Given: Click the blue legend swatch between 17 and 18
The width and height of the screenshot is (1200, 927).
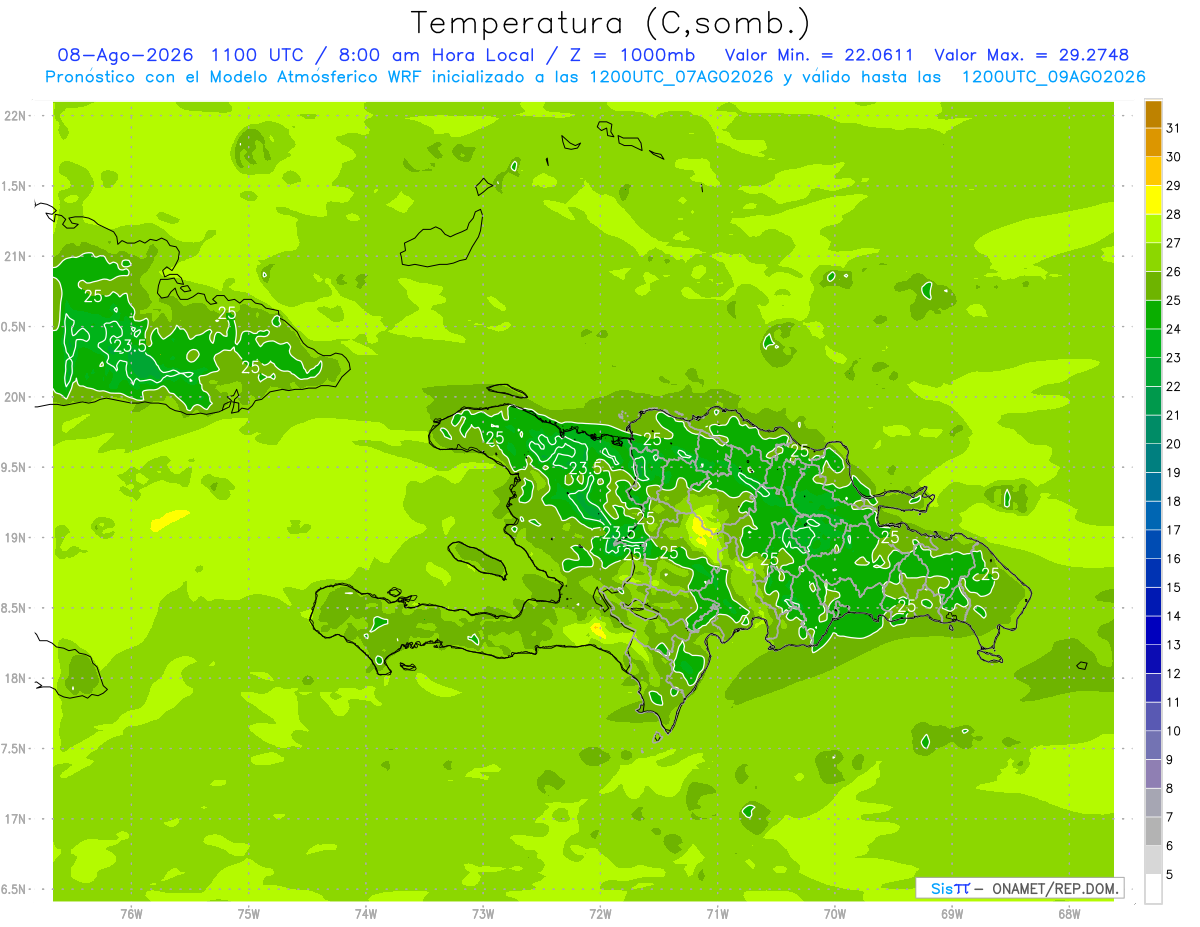Looking at the screenshot, I should [1153, 516].
